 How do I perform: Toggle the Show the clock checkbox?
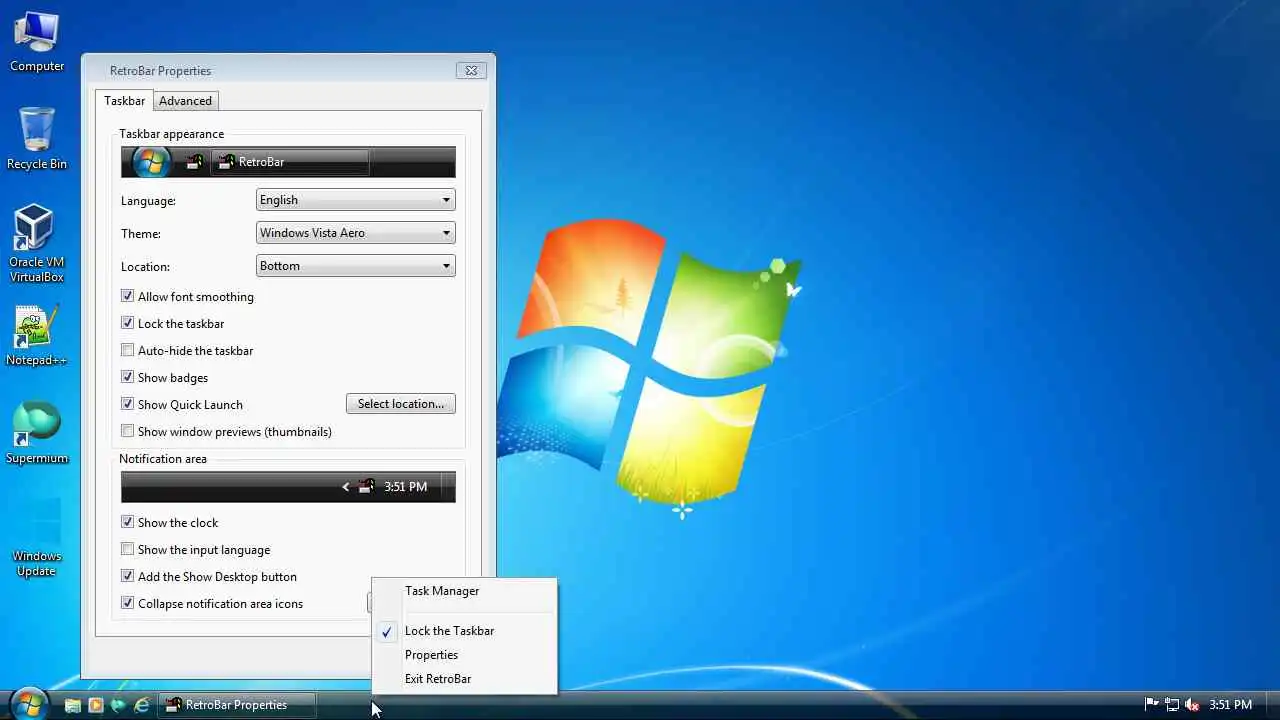click(127, 522)
